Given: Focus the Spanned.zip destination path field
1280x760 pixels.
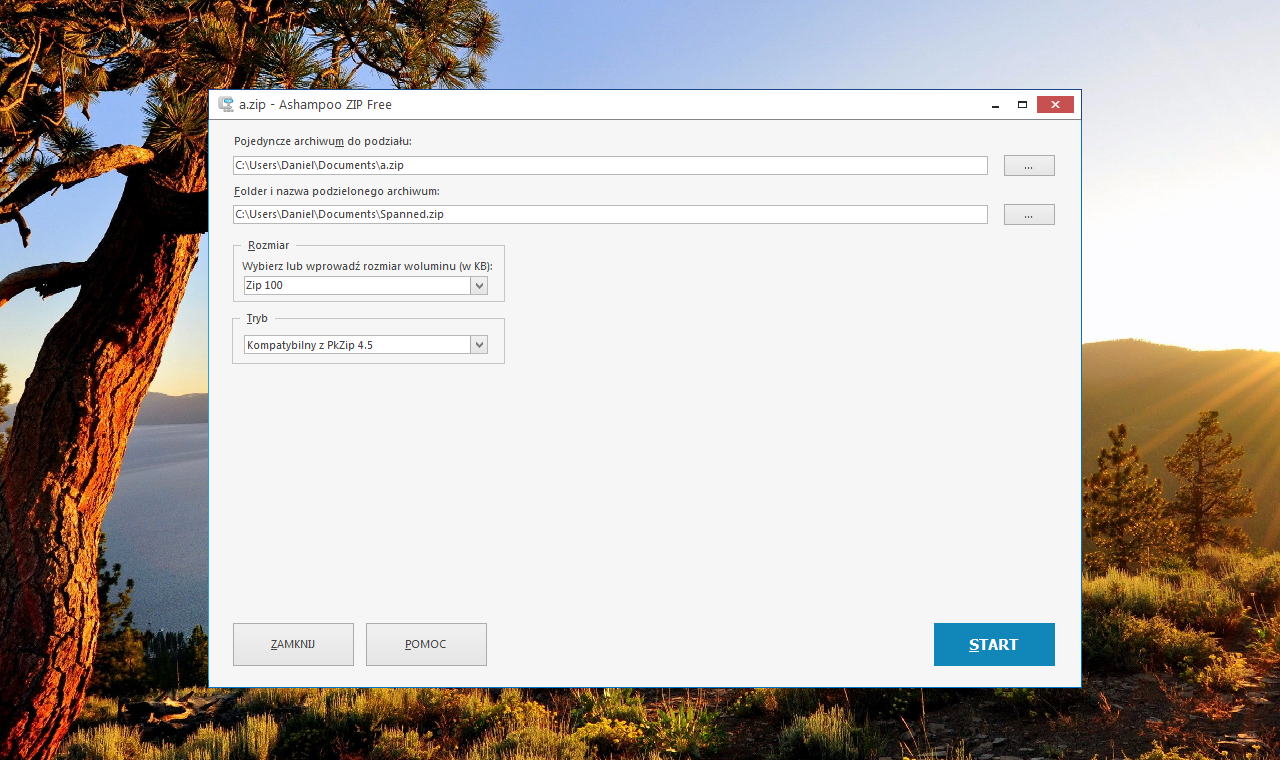Looking at the screenshot, I should (610, 214).
